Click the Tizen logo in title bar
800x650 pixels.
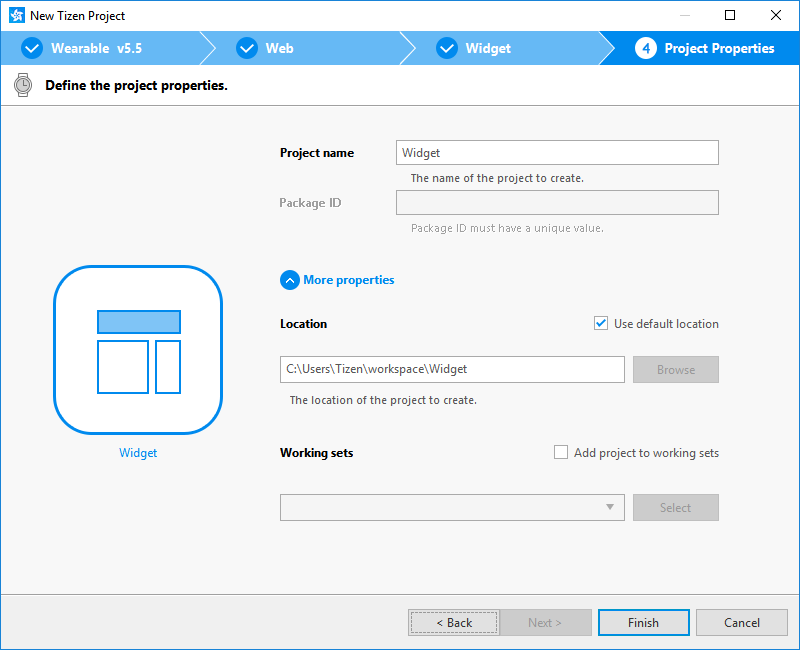(x=16, y=16)
